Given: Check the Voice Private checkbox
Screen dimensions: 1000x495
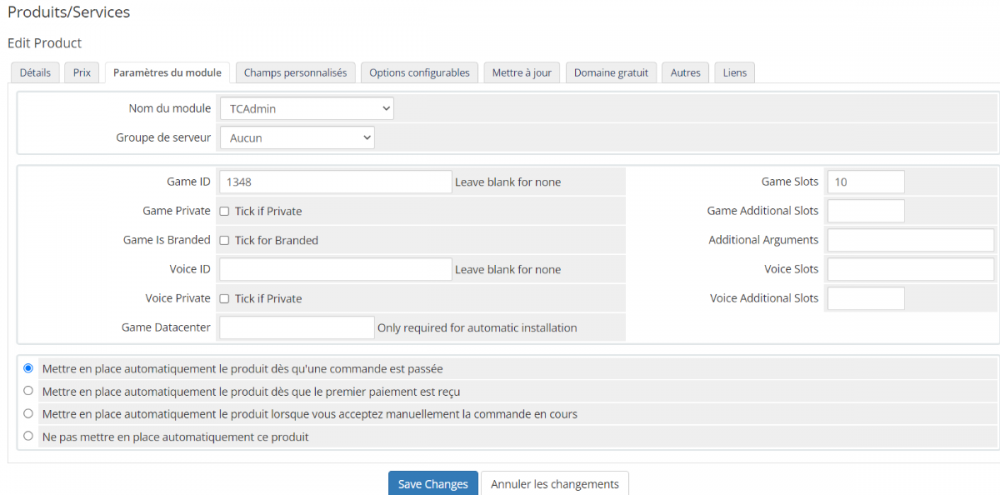Looking at the screenshot, I should coord(225,298).
